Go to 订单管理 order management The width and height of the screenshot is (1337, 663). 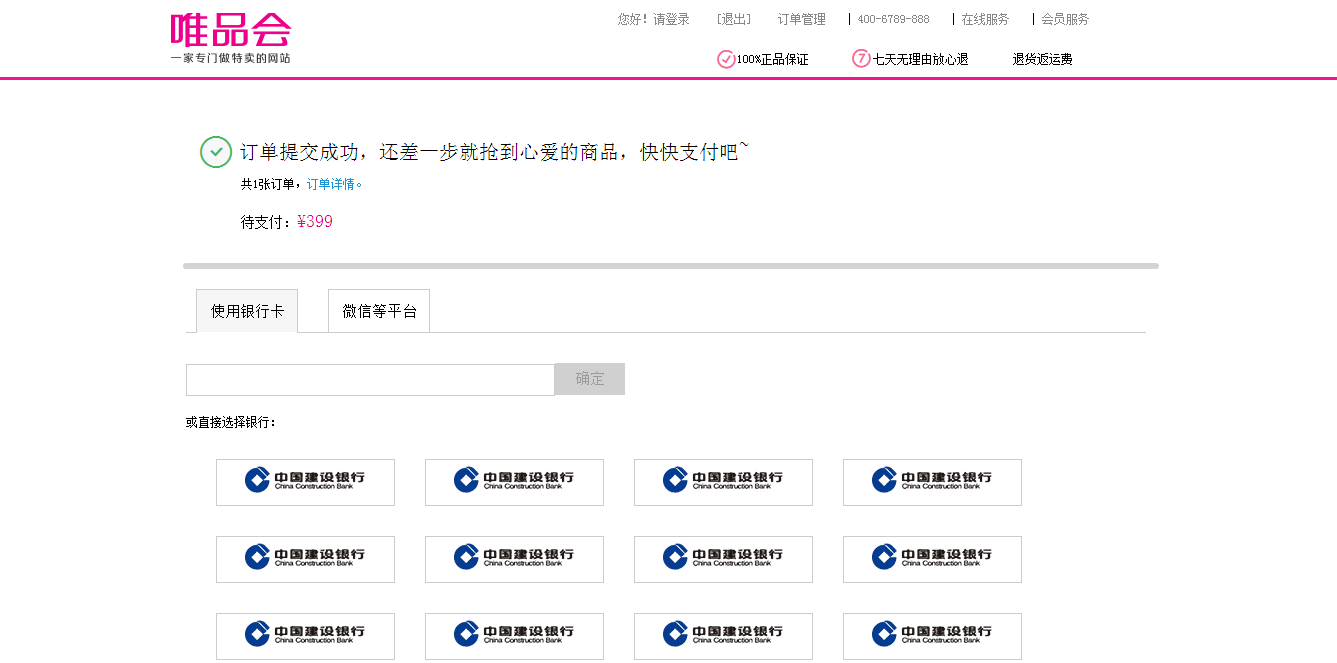(x=802, y=19)
